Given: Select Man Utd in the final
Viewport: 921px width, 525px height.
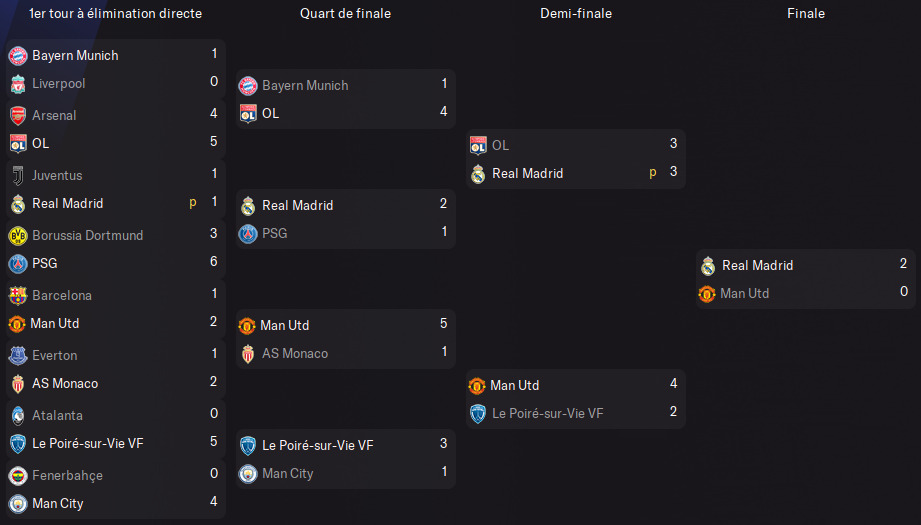Looking at the screenshot, I should click(x=744, y=294).
